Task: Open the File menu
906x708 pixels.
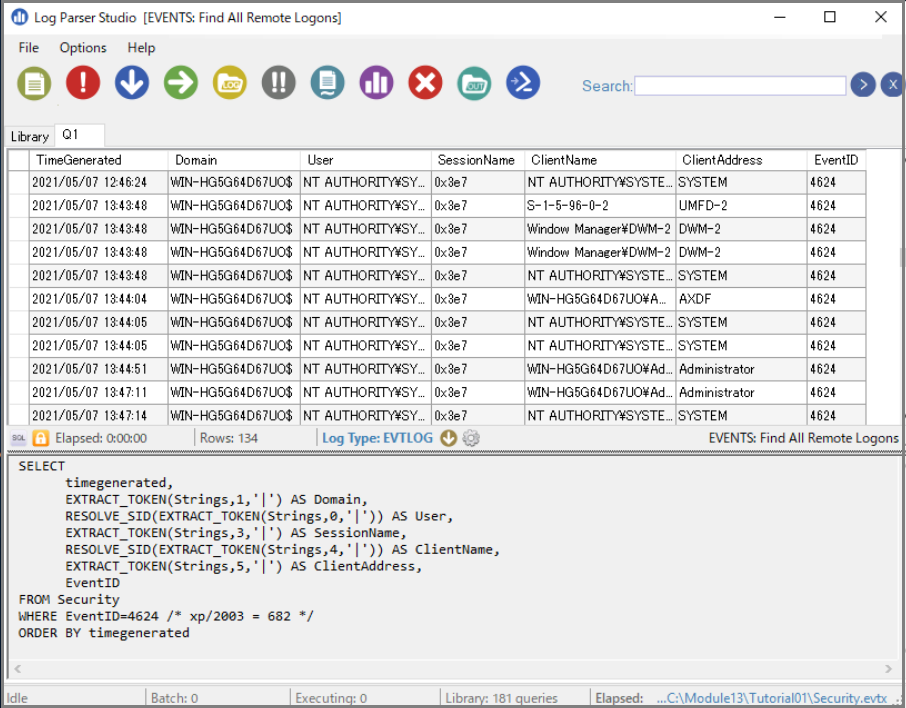Action: (x=28, y=47)
